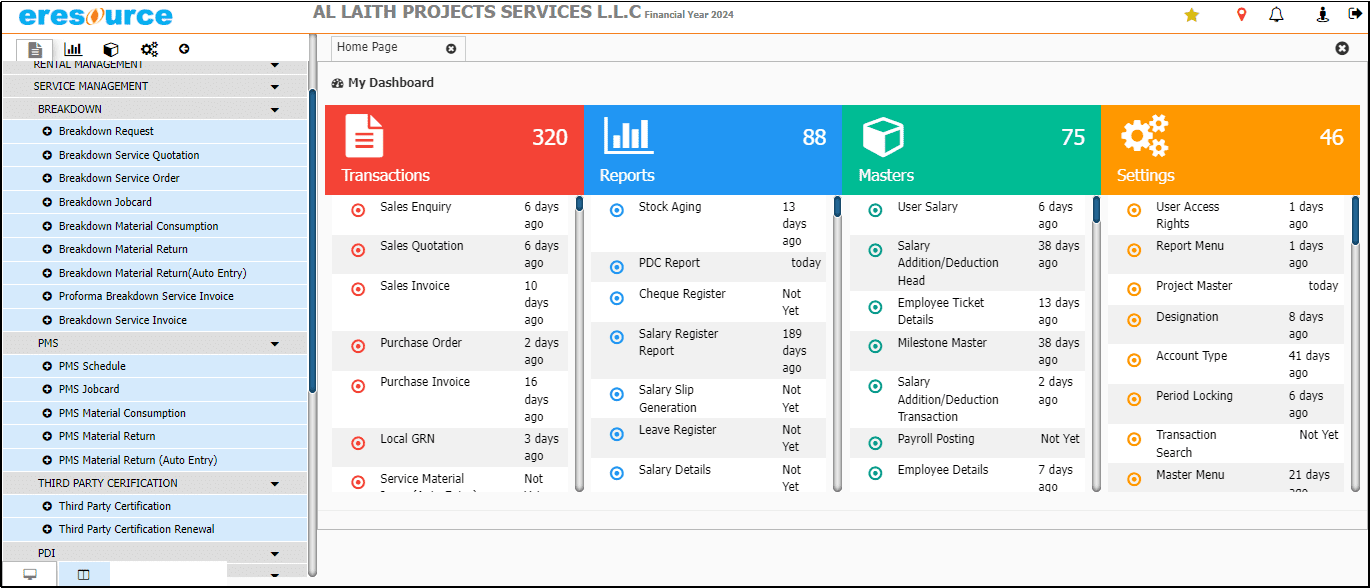This screenshot has width=1370, height=588.
Task: Select the Home Page tab
Action: click(x=368, y=48)
